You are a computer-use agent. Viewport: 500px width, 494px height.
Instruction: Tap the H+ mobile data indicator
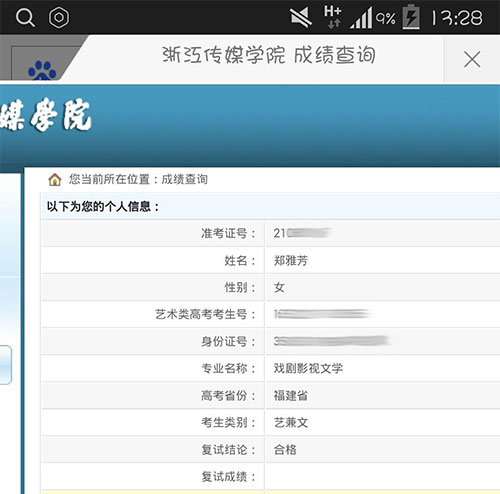[333, 17]
